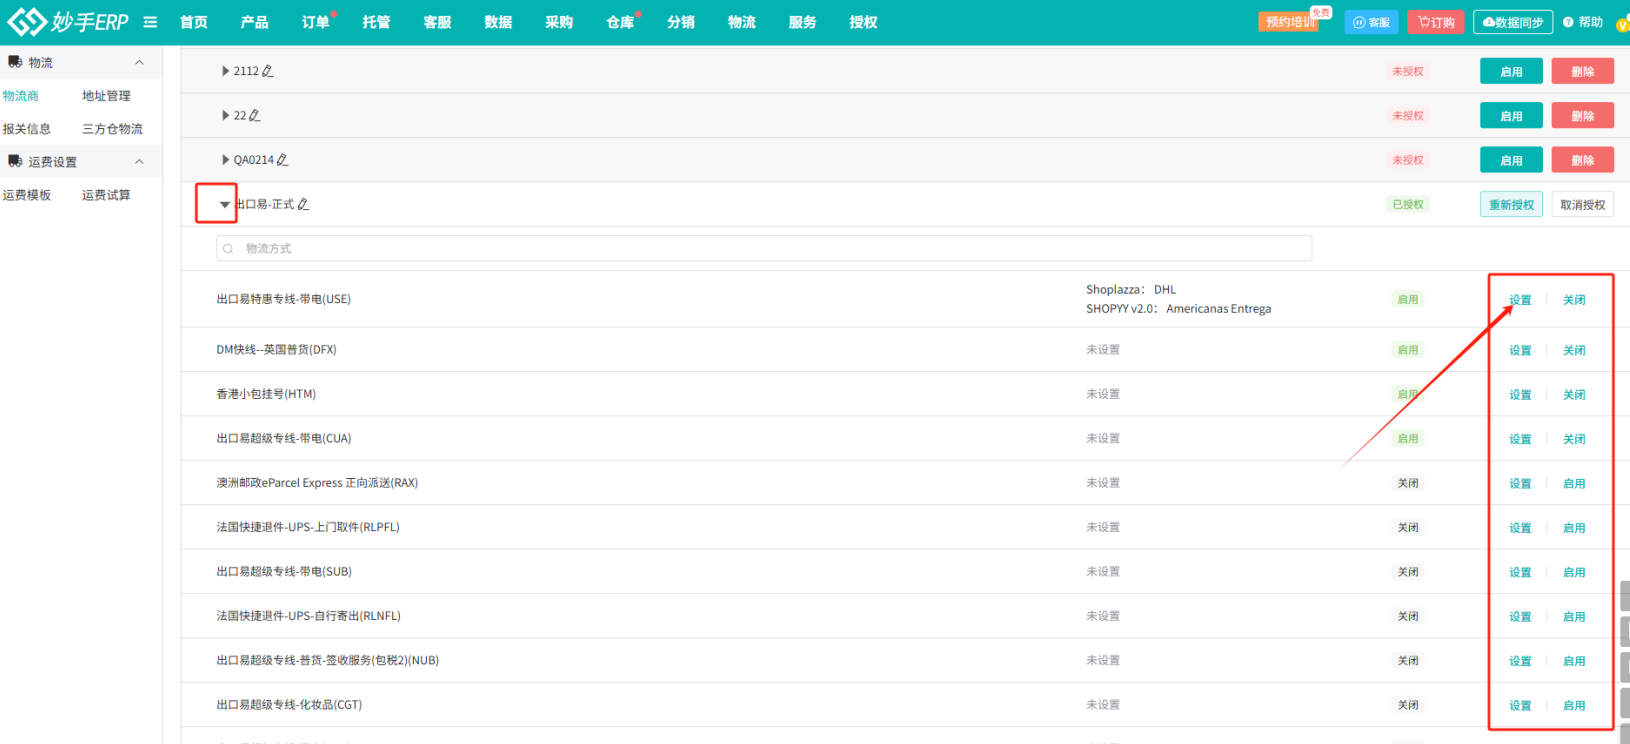Click the 物流方式 search field
This screenshot has height=744, width=1630.
click(x=764, y=249)
